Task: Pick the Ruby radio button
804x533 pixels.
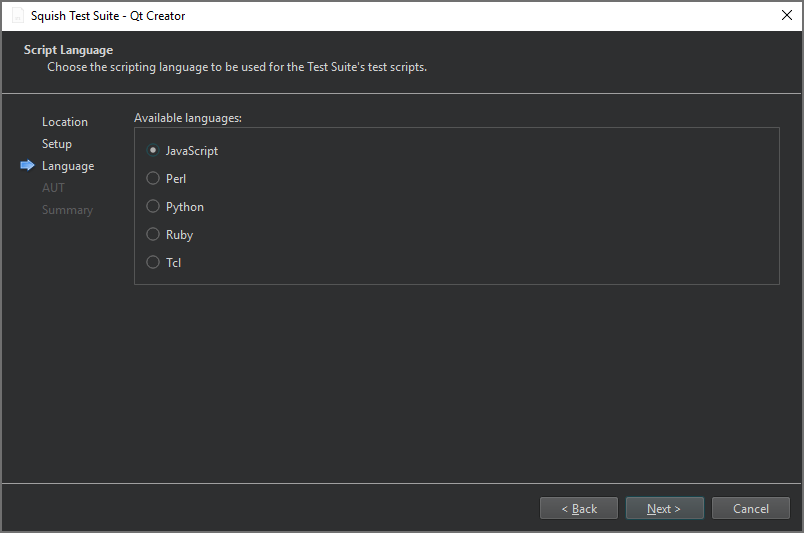Action: click(x=153, y=235)
